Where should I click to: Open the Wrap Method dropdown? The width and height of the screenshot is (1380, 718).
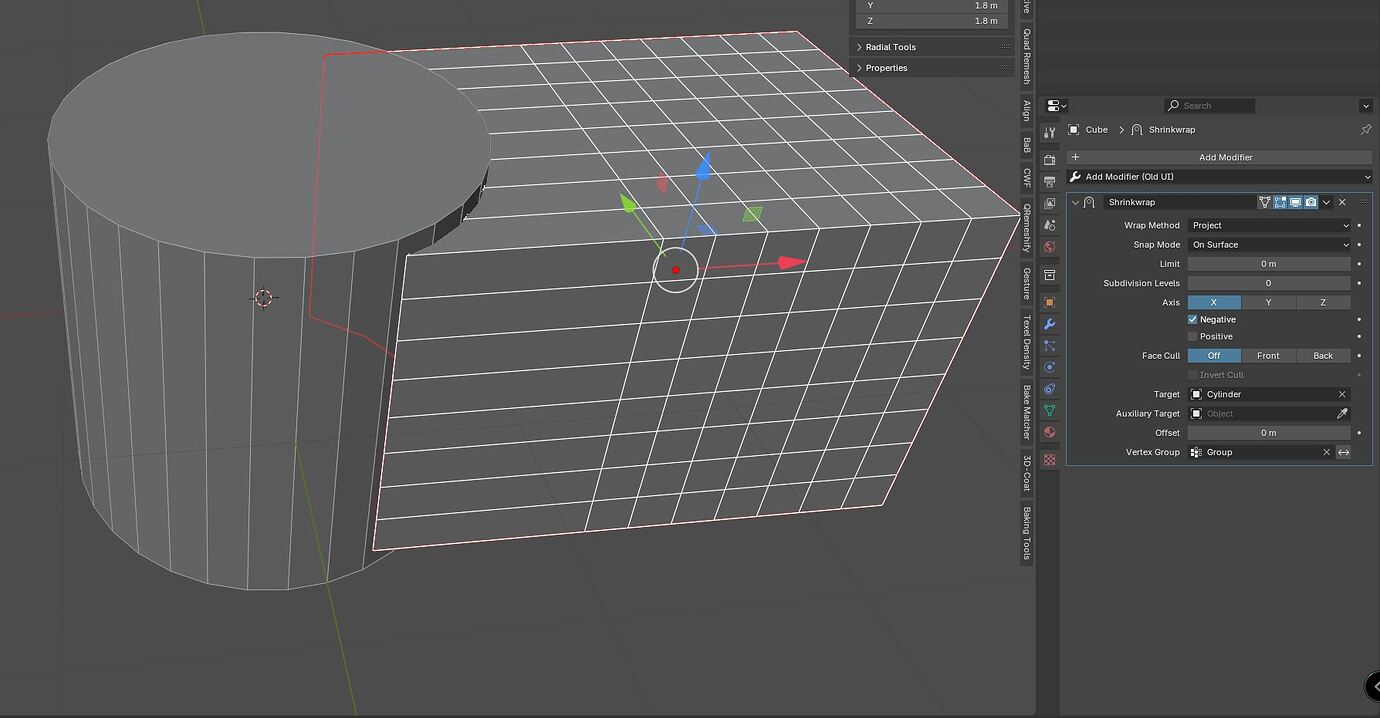[x=1269, y=226]
